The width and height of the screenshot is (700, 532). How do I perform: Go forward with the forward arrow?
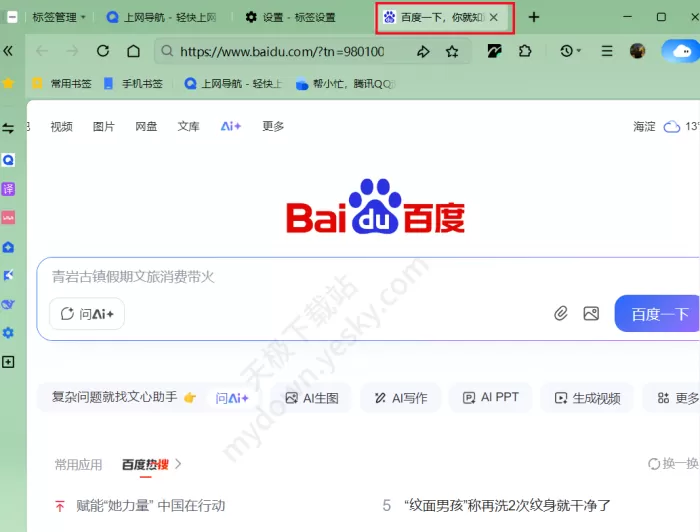tap(72, 51)
